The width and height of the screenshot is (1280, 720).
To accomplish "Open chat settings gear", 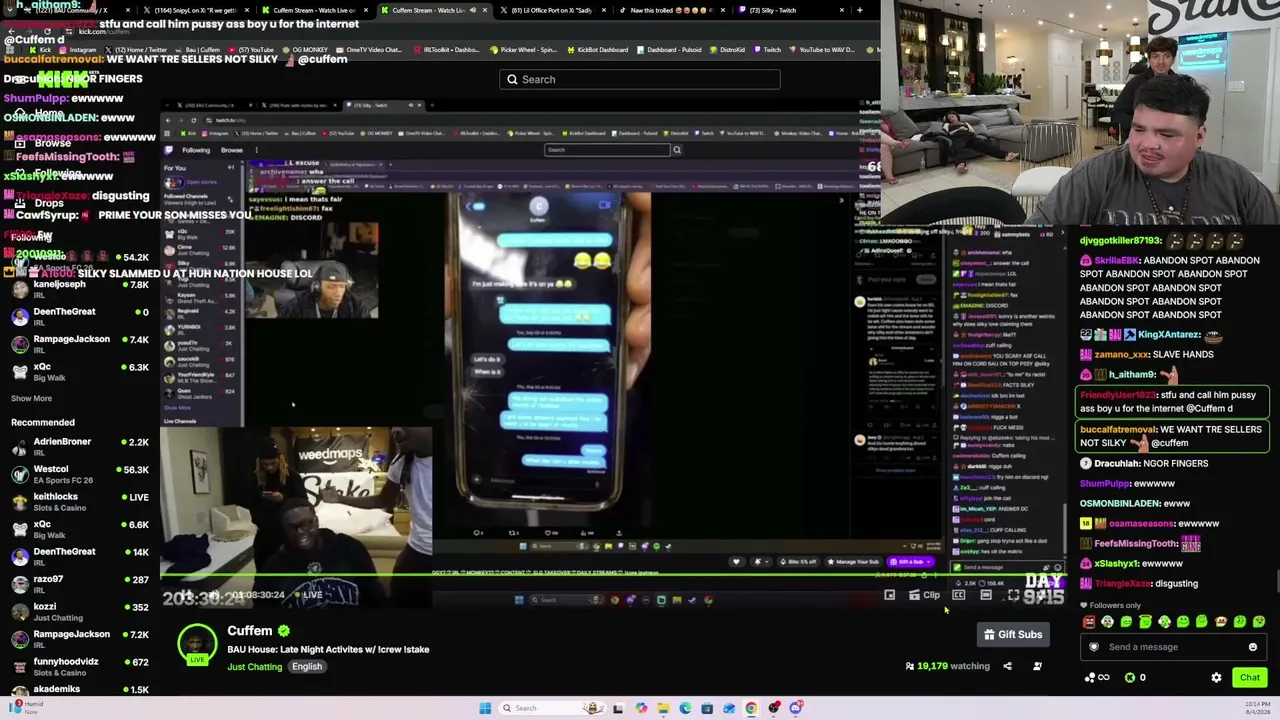I will (1216, 678).
